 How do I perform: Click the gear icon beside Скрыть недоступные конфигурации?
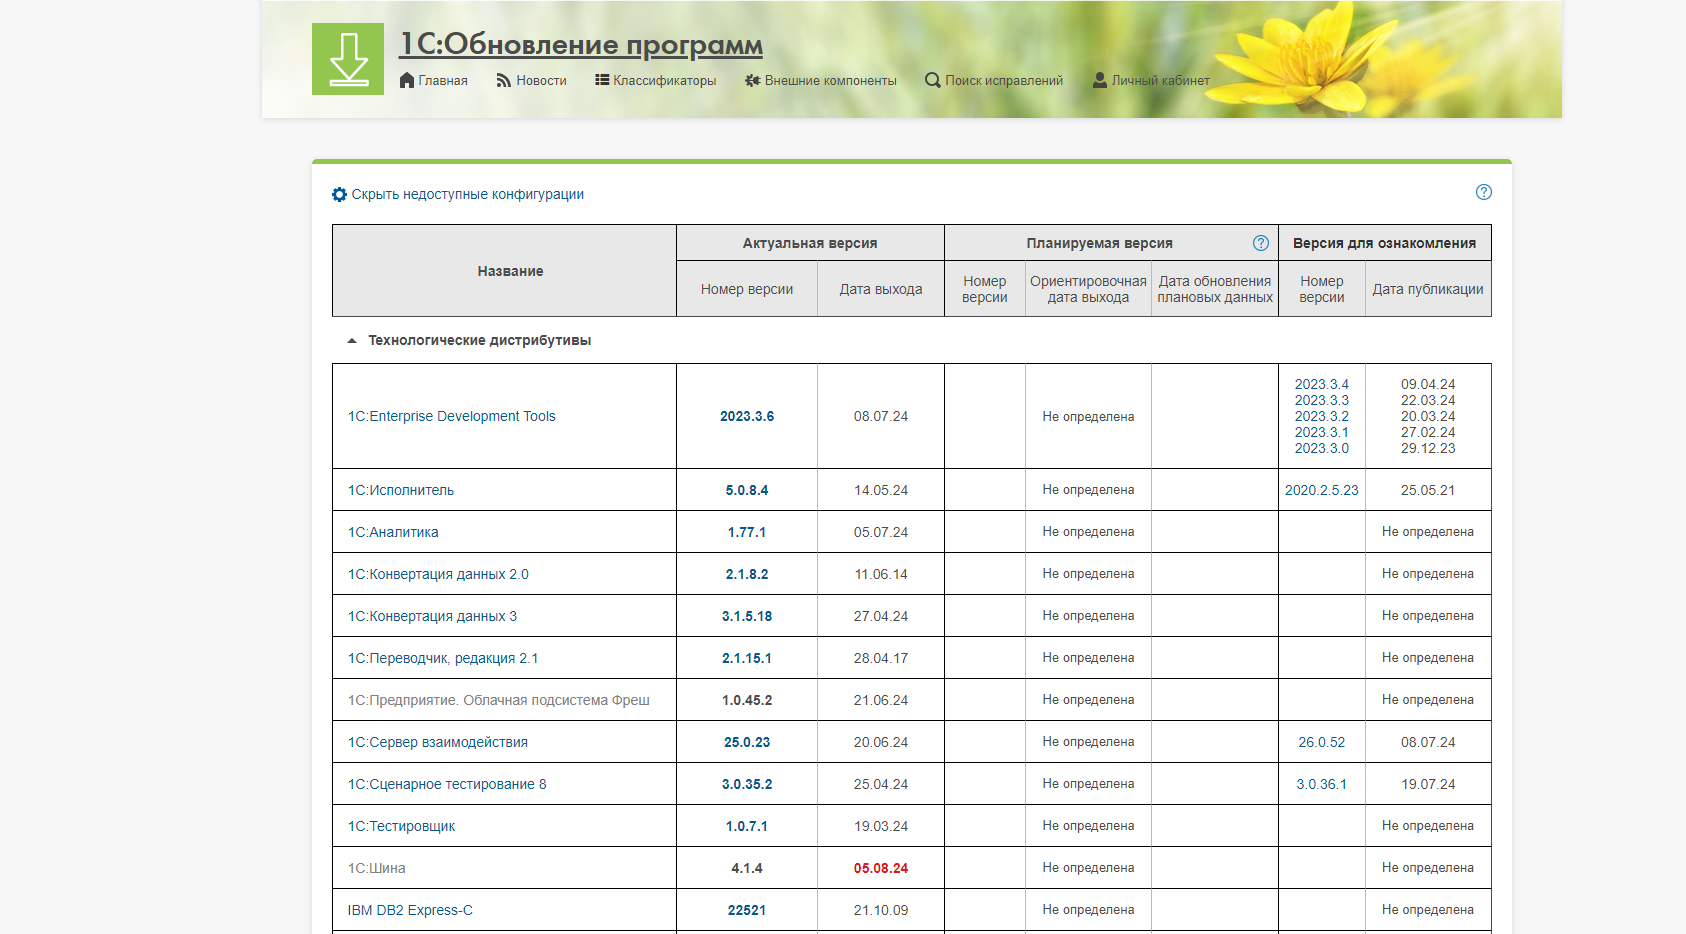point(339,194)
